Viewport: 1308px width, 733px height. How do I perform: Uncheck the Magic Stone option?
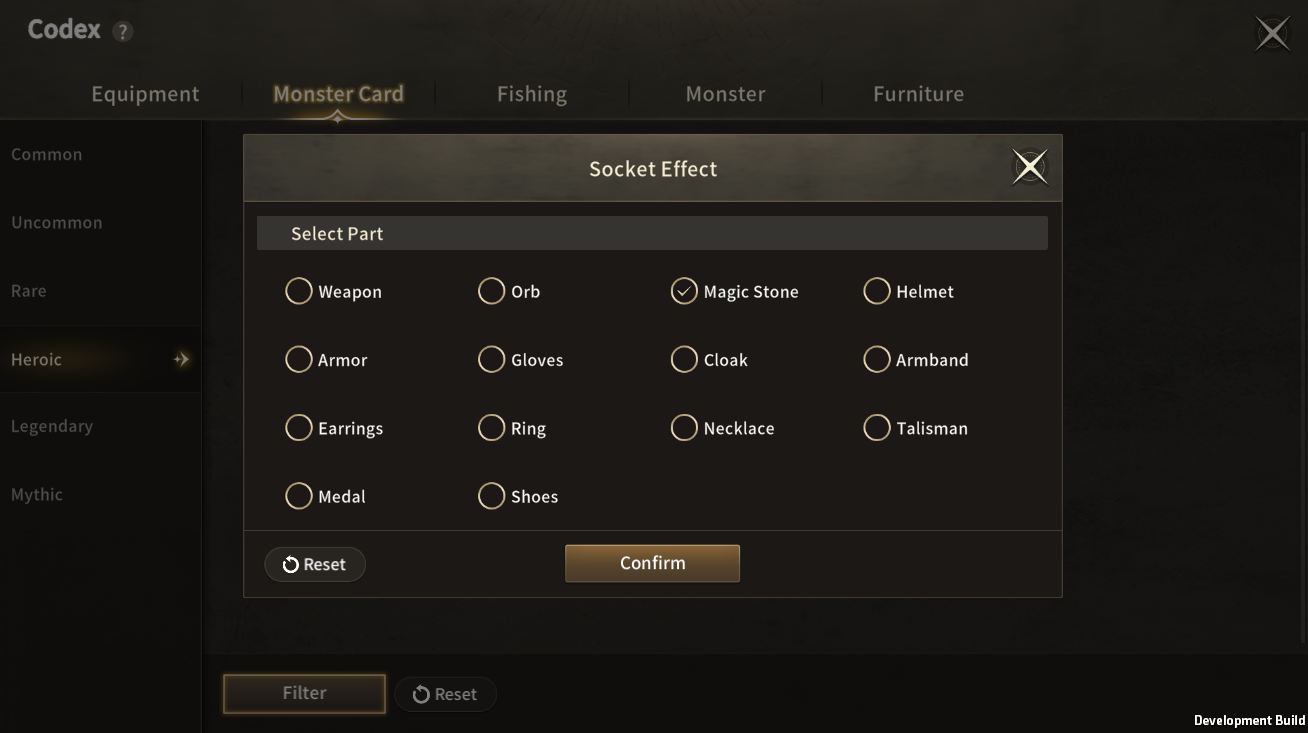point(684,291)
